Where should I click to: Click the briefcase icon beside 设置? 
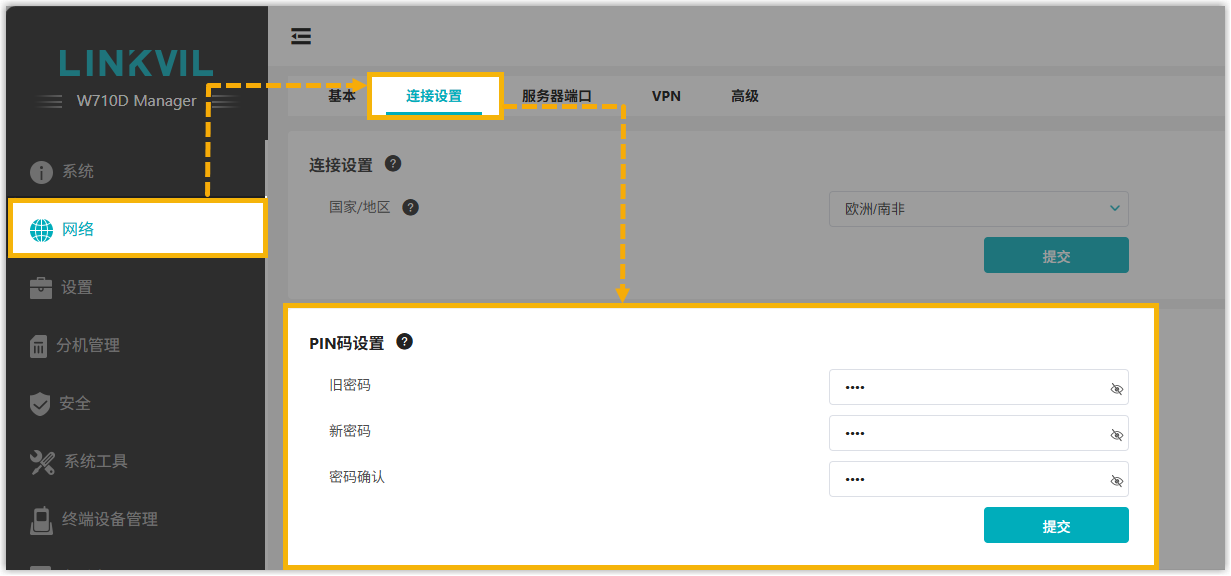[41, 288]
